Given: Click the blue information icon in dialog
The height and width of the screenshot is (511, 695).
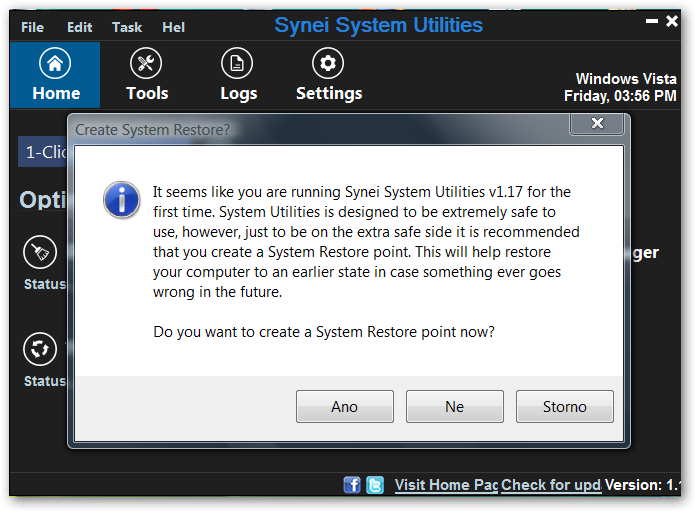Looking at the screenshot, I should click(x=122, y=200).
